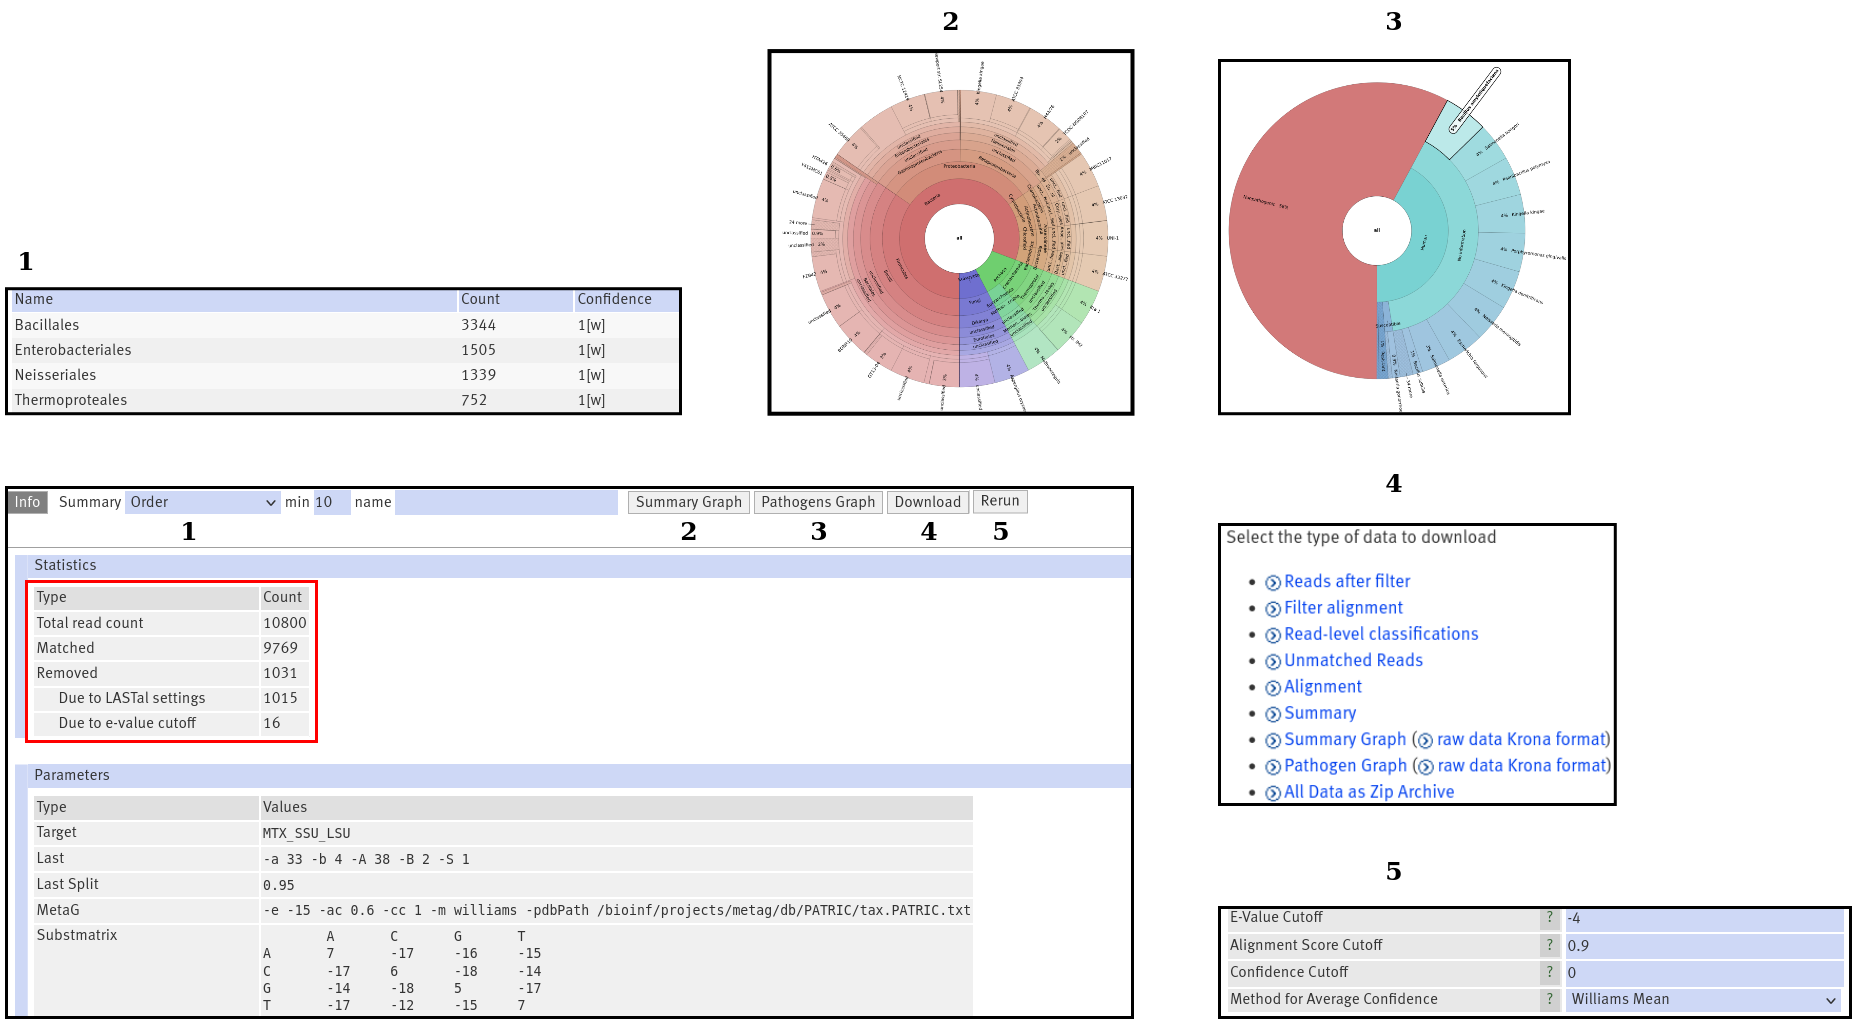Open the Summary Graph button
Image resolution: width=1857 pixels, height=1024 pixels.
(689, 502)
